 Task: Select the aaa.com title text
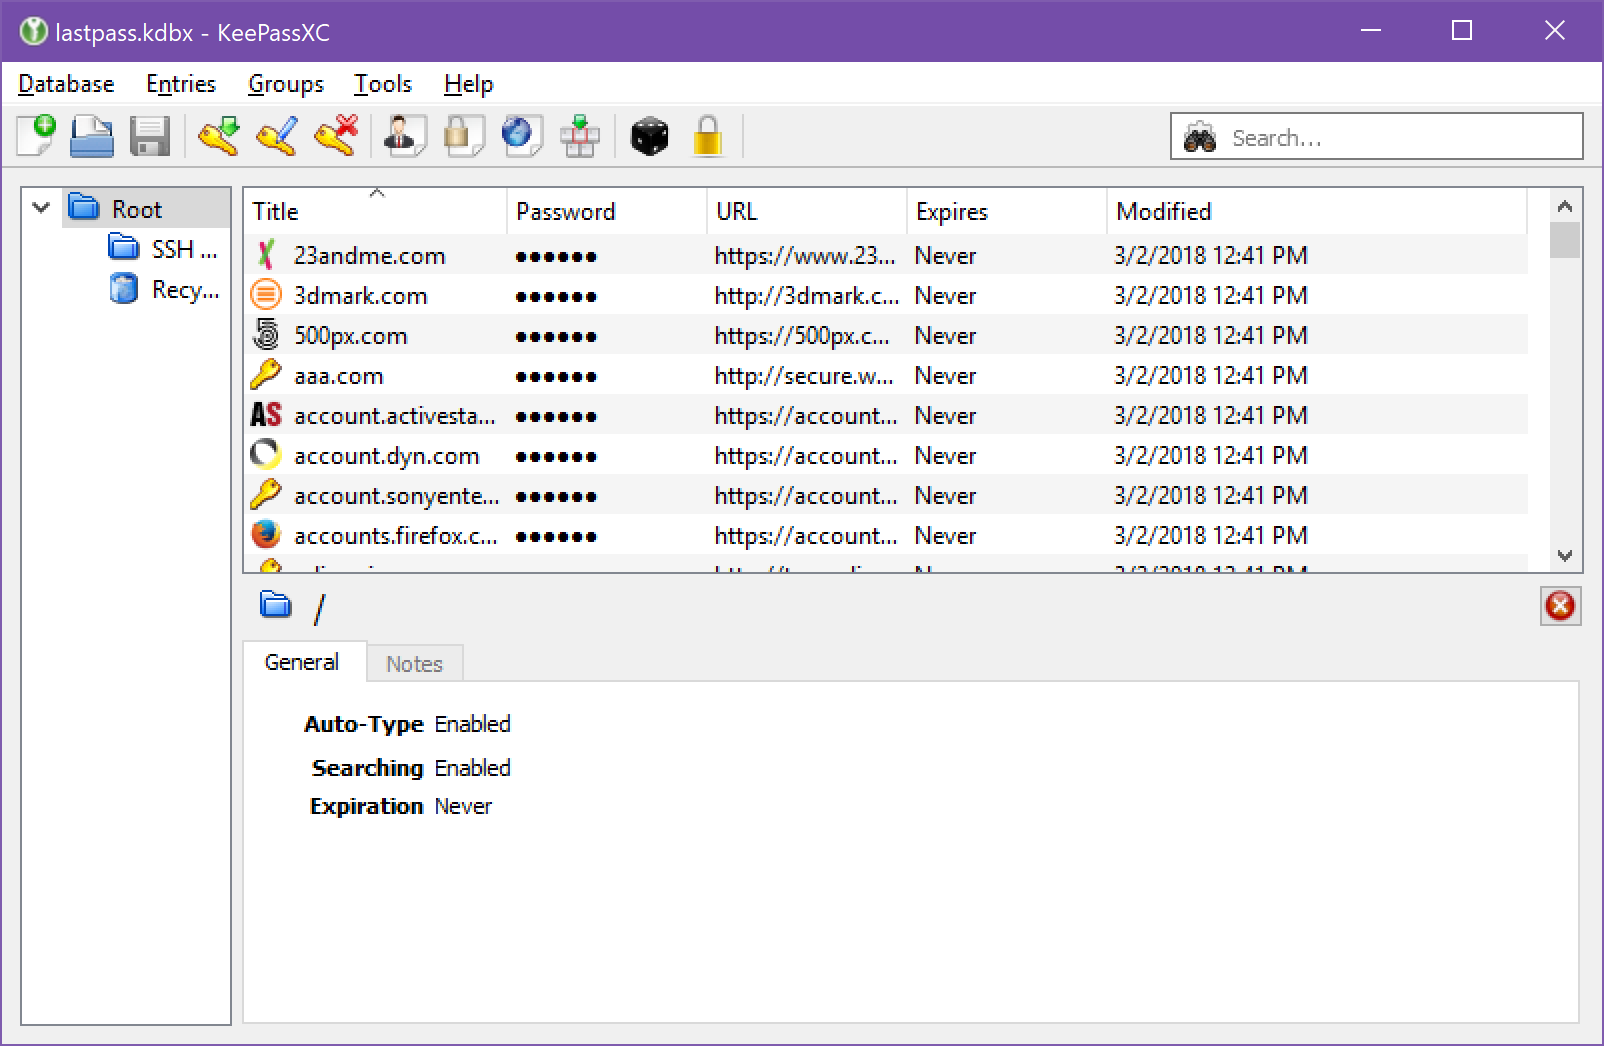pos(338,376)
